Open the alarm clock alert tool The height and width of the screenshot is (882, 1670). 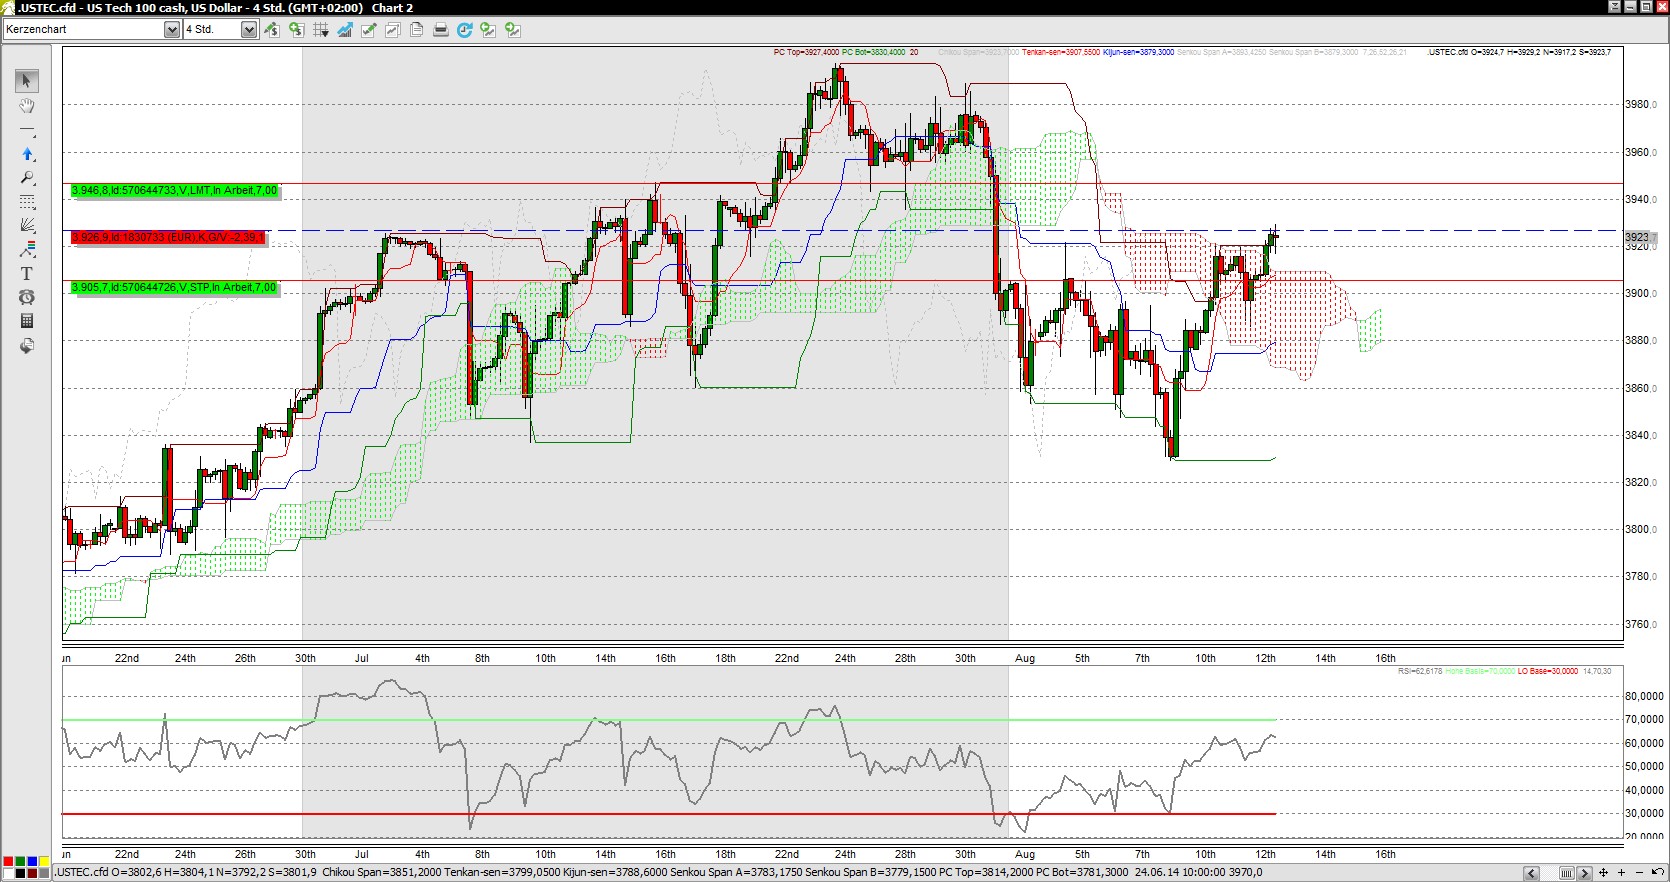[27, 297]
